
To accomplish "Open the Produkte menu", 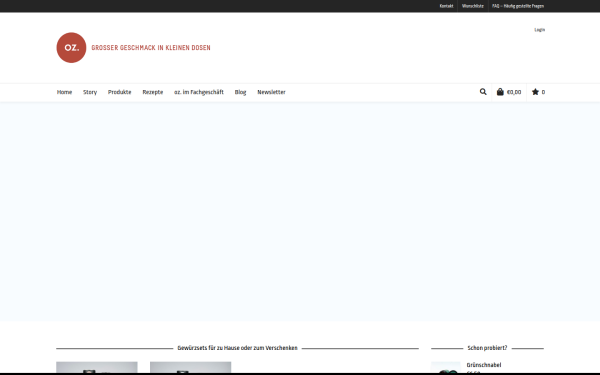I will pos(119,92).
